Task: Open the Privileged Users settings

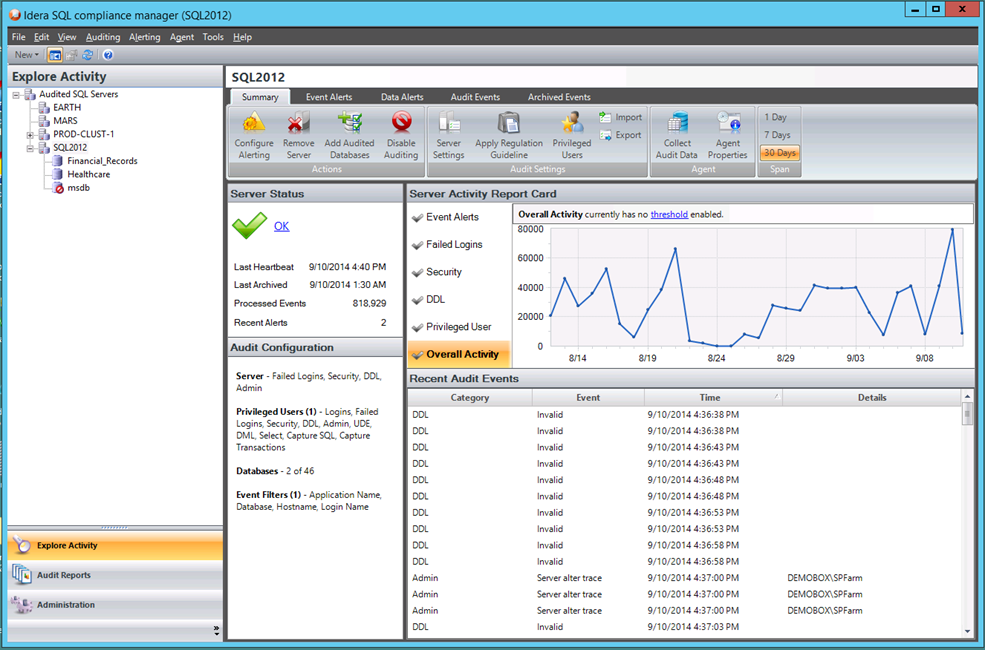Action: pyautogui.click(x=572, y=124)
